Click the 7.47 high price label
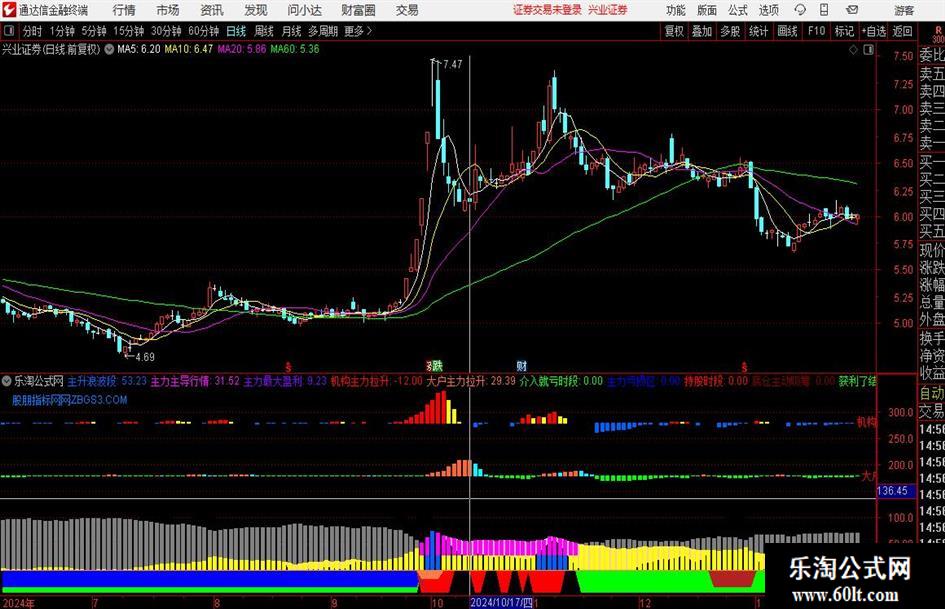 pos(453,64)
